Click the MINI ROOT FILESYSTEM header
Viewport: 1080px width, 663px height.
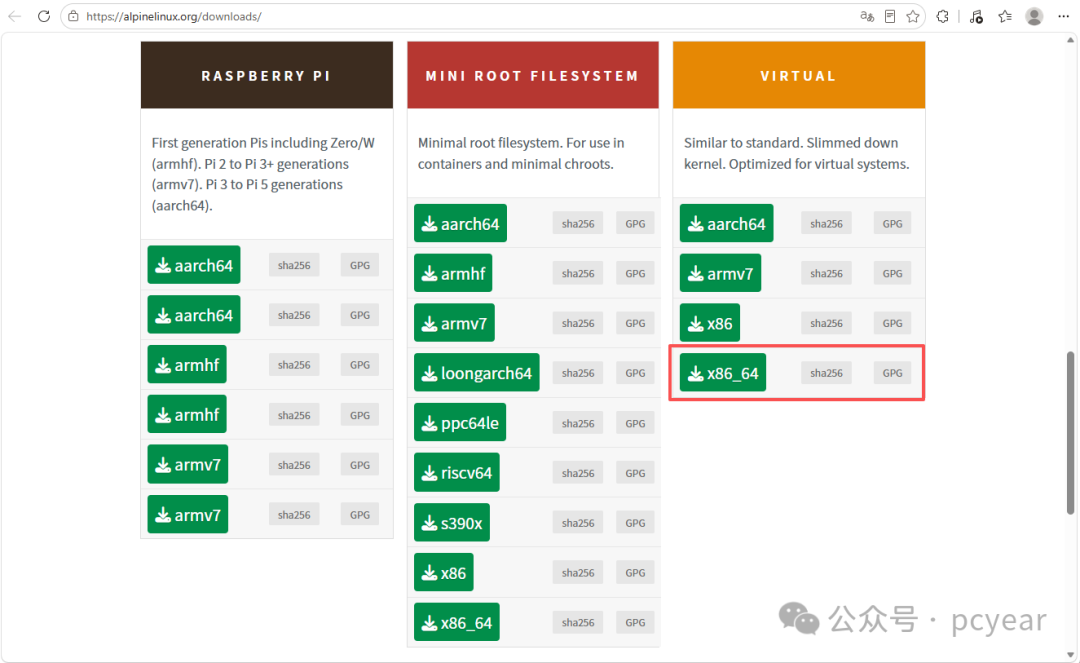click(532, 75)
